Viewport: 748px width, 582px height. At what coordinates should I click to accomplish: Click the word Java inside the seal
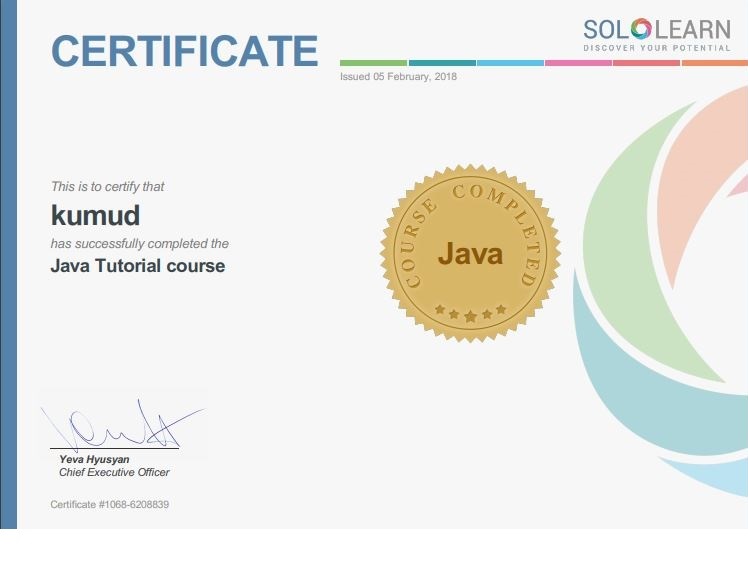[x=470, y=254]
